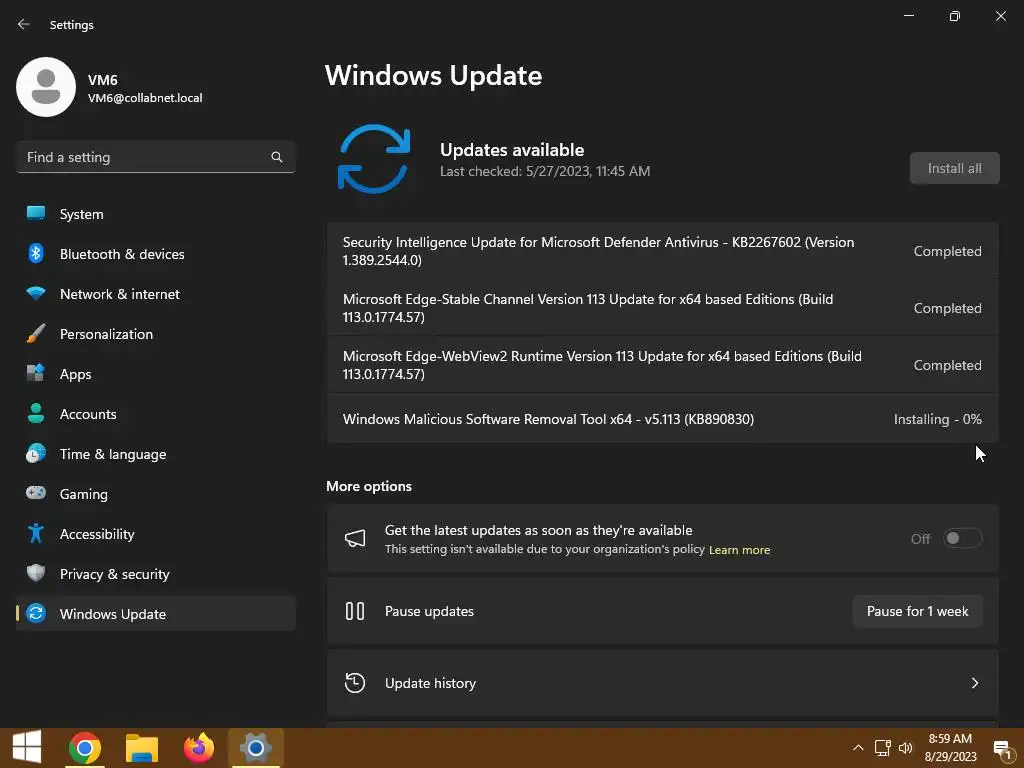This screenshot has width=1024, height=768.
Task: Click the Updates available heading
Action: [x=512, y=150]
